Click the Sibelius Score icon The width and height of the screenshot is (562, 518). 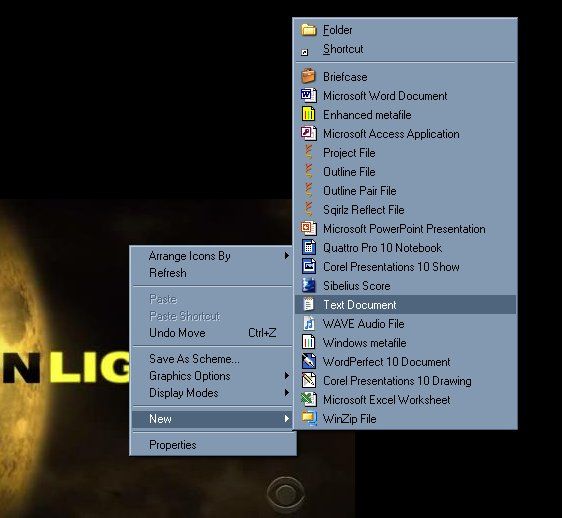point(309,285)
